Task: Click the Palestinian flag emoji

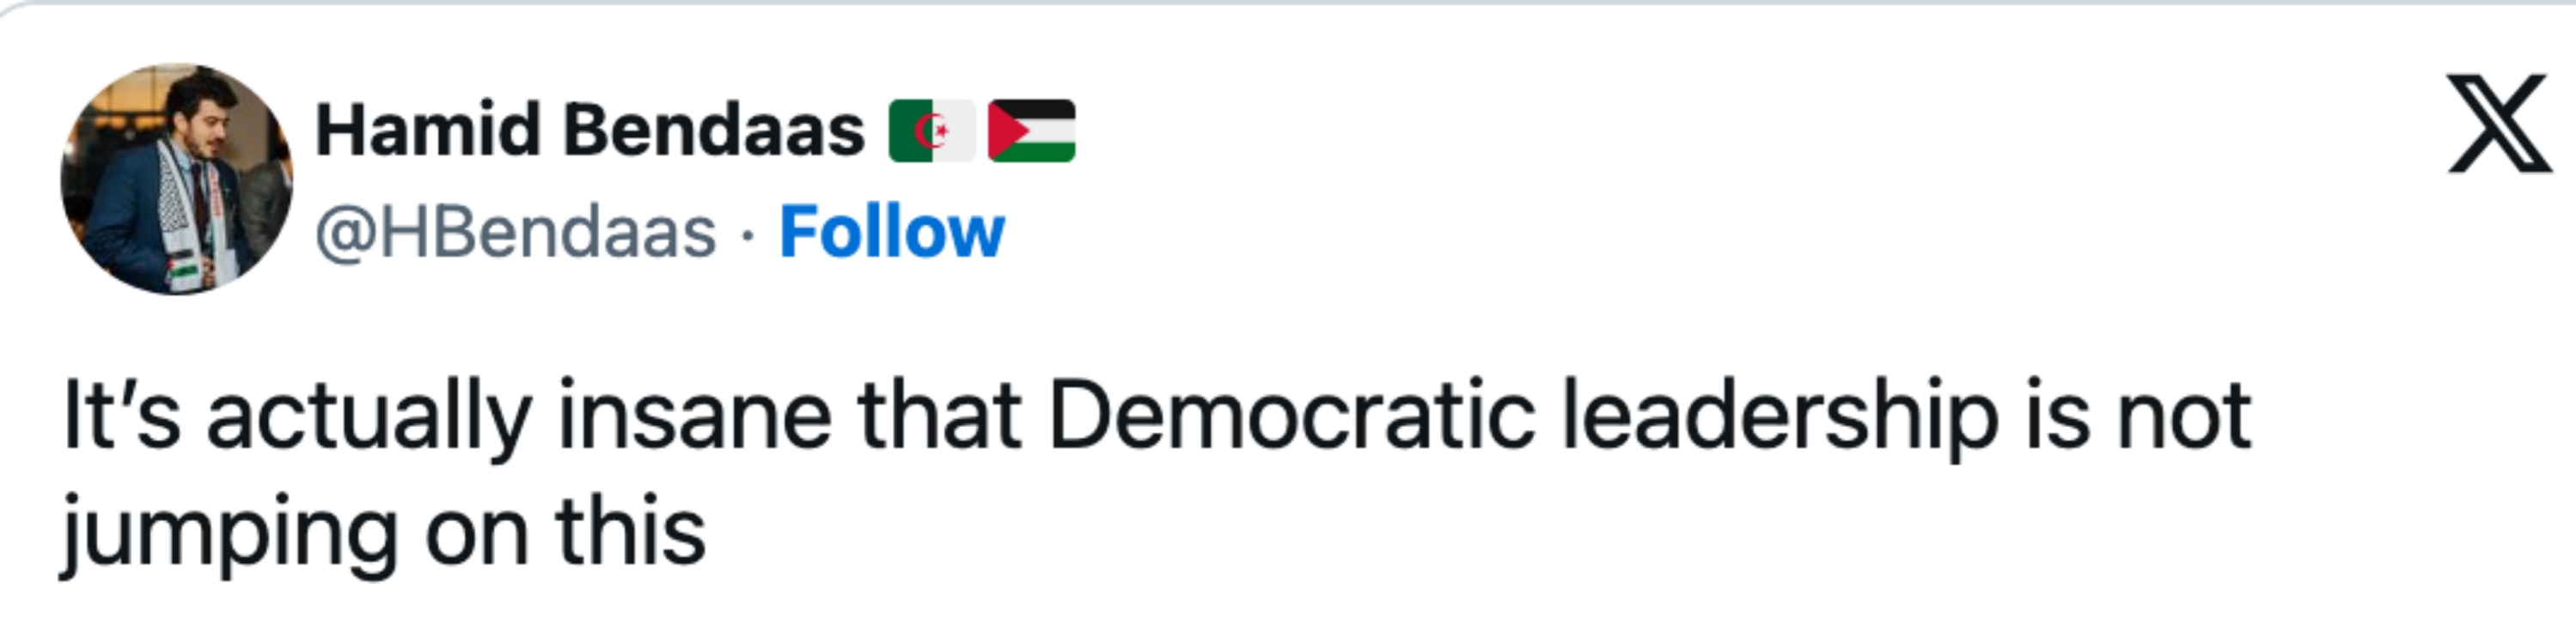Action: point(1031,131)
